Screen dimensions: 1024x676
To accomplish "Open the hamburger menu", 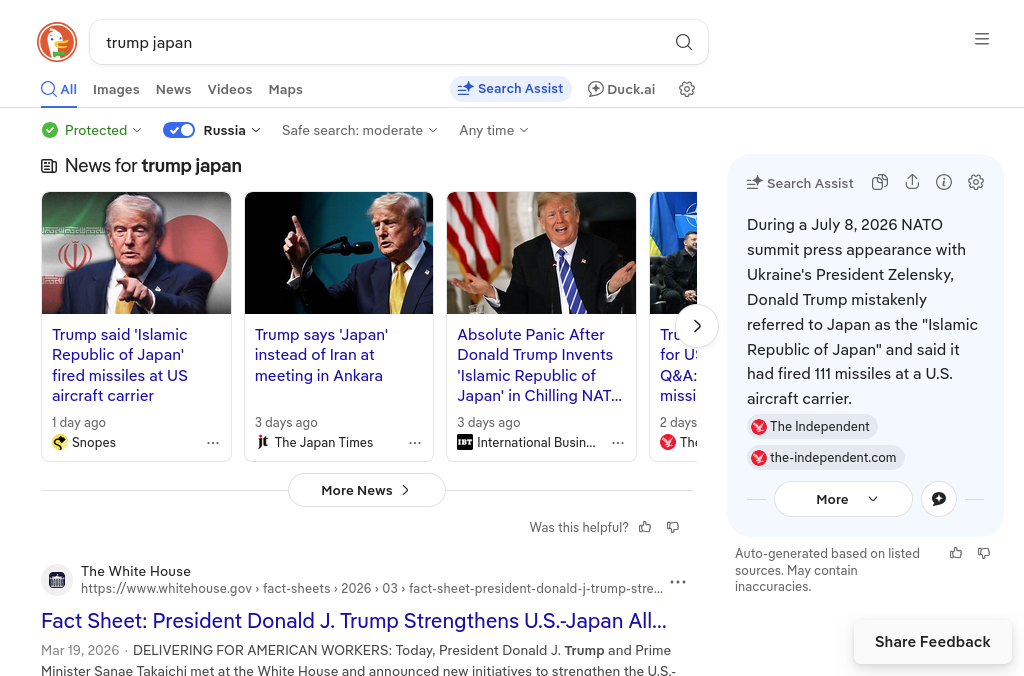I will [982, 39].
